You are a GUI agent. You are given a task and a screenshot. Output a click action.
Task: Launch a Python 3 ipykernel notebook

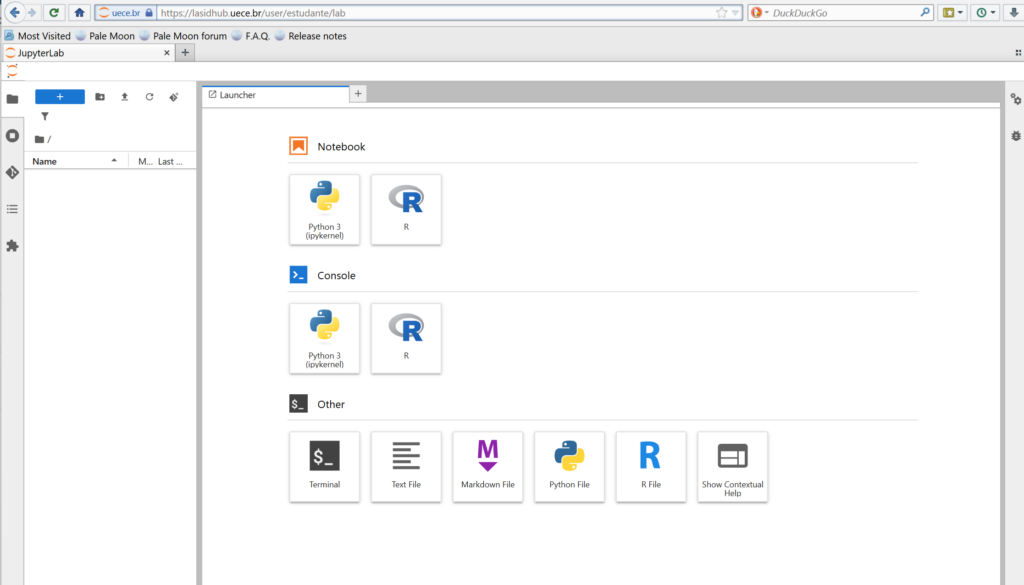(325, 210)
